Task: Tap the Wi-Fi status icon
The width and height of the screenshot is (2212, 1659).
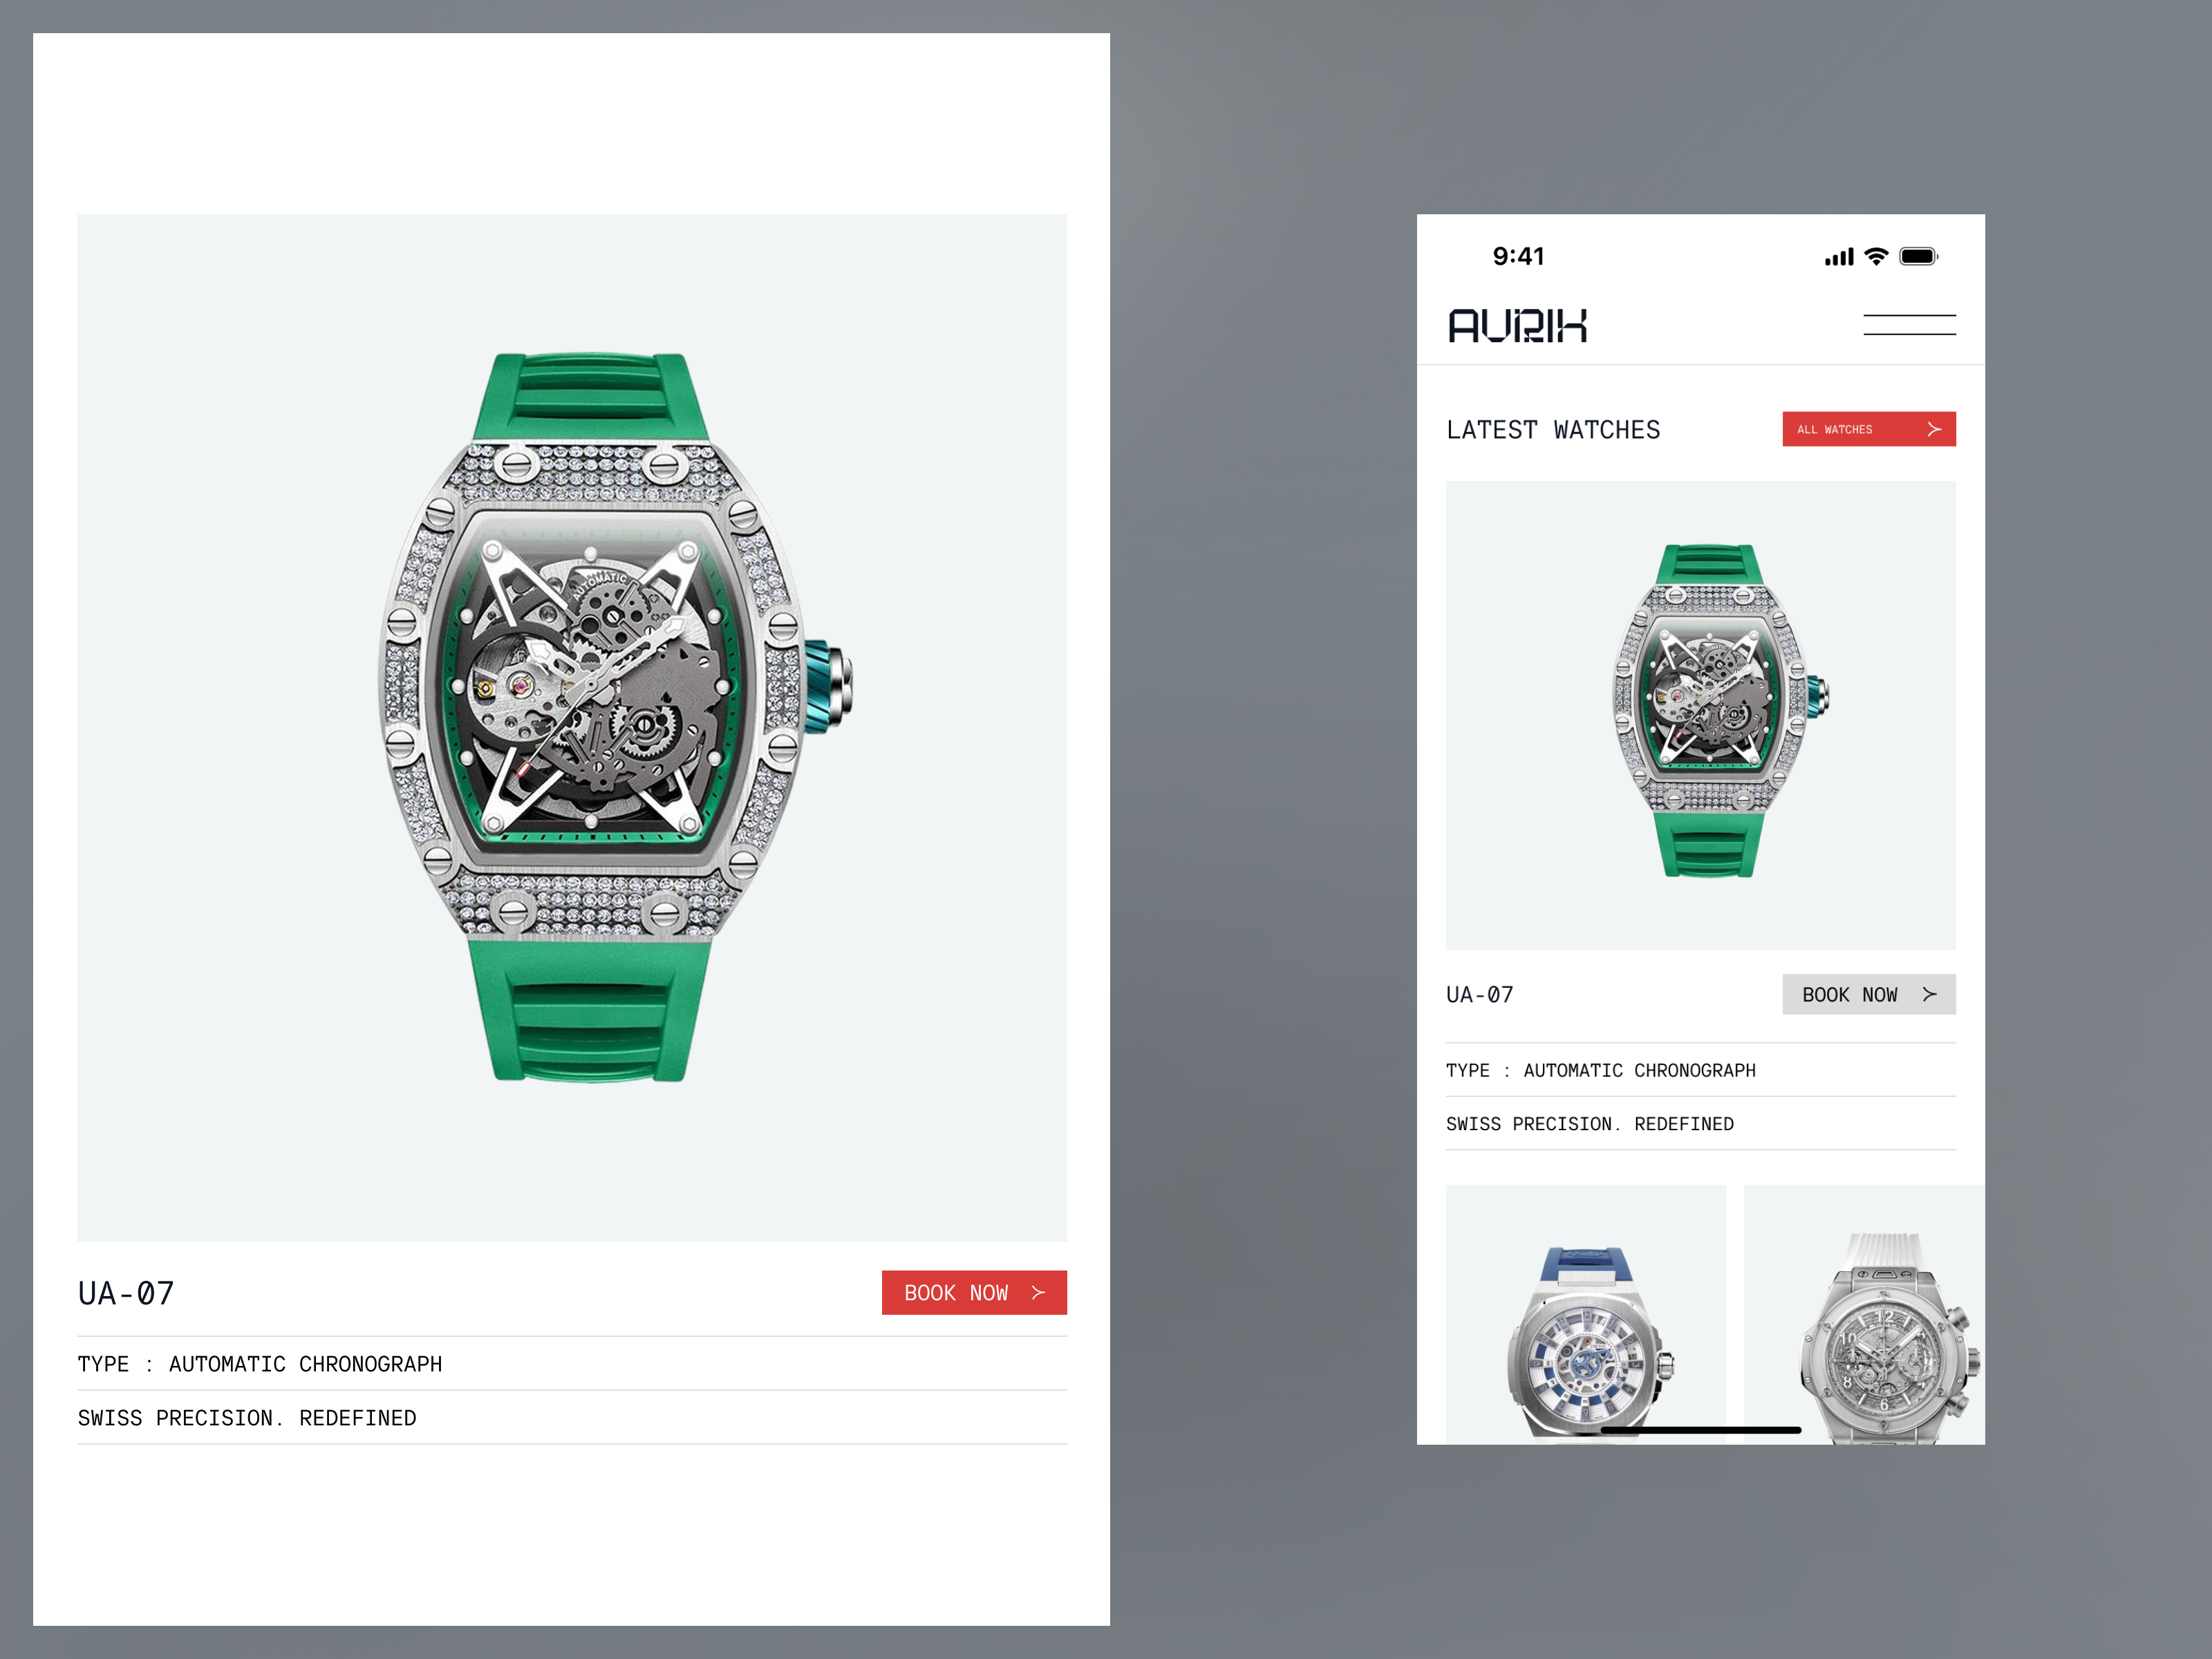Action: (1876, 256)
